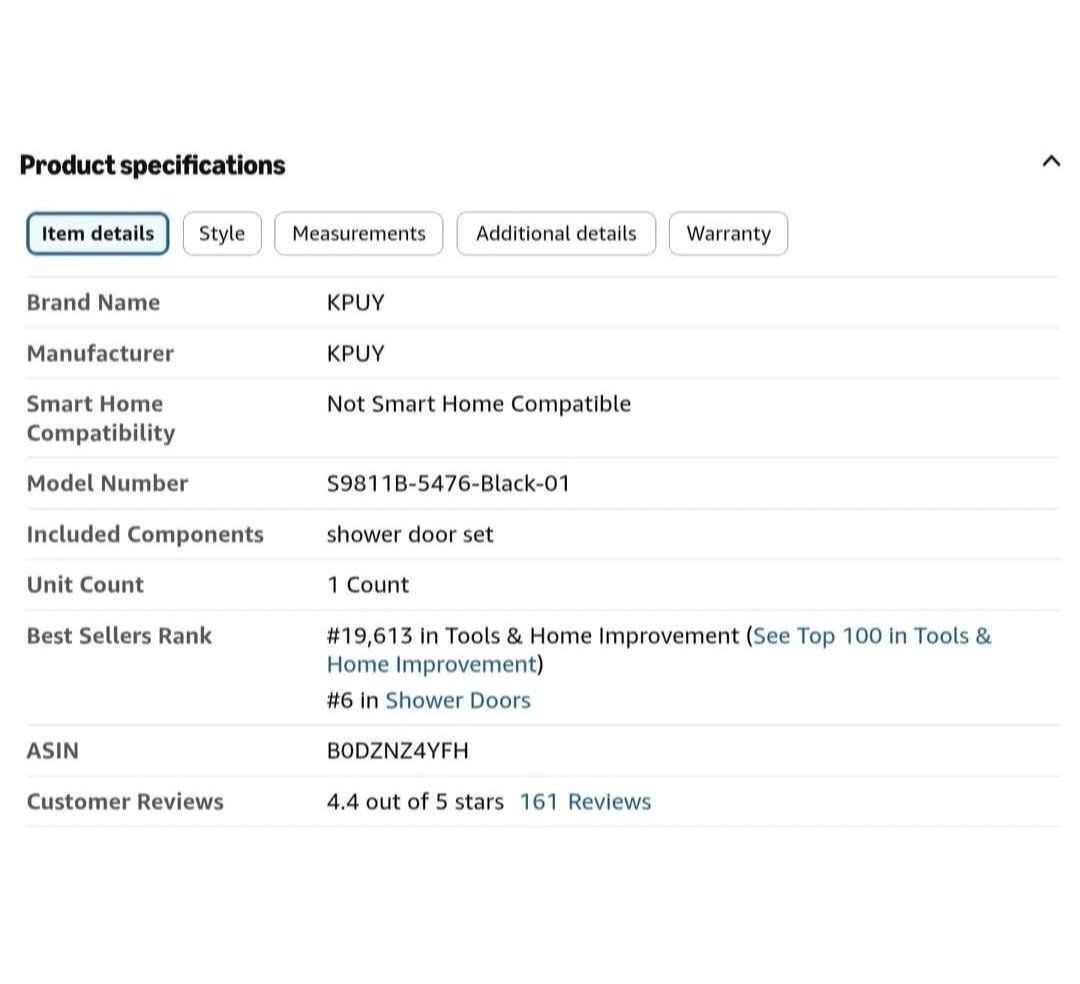The image size is (1080, 984).
Task: Show the Additional details tab
Action: (556, 233)
